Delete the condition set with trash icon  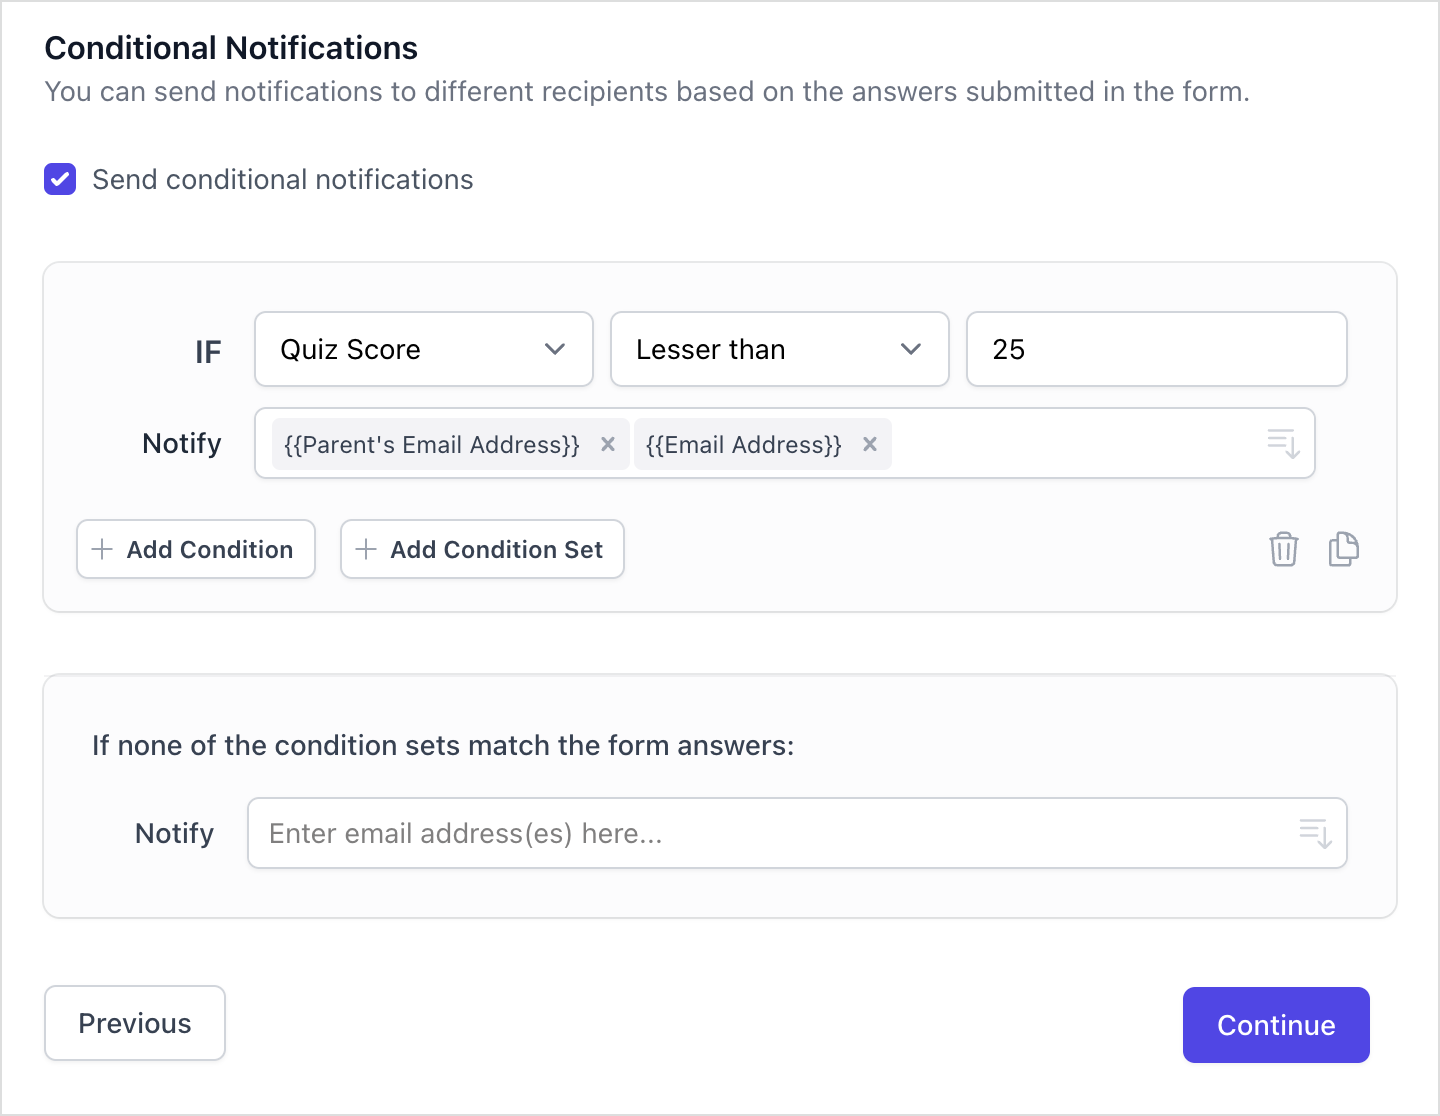point(1284,549)
